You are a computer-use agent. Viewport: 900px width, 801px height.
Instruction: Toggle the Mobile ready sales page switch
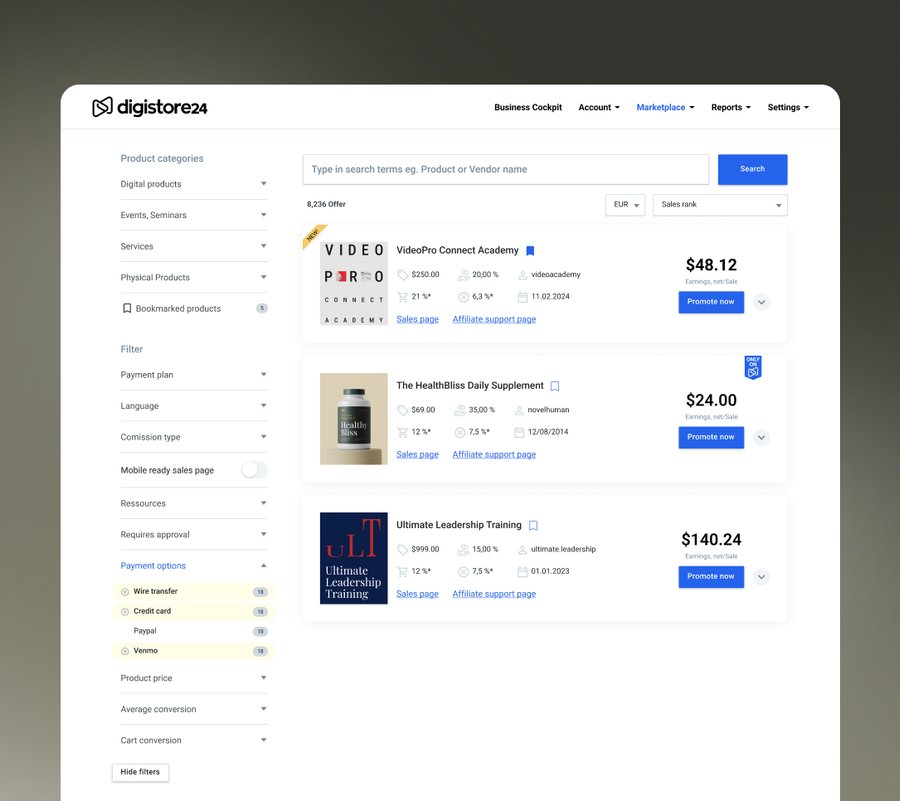(254, 470)
